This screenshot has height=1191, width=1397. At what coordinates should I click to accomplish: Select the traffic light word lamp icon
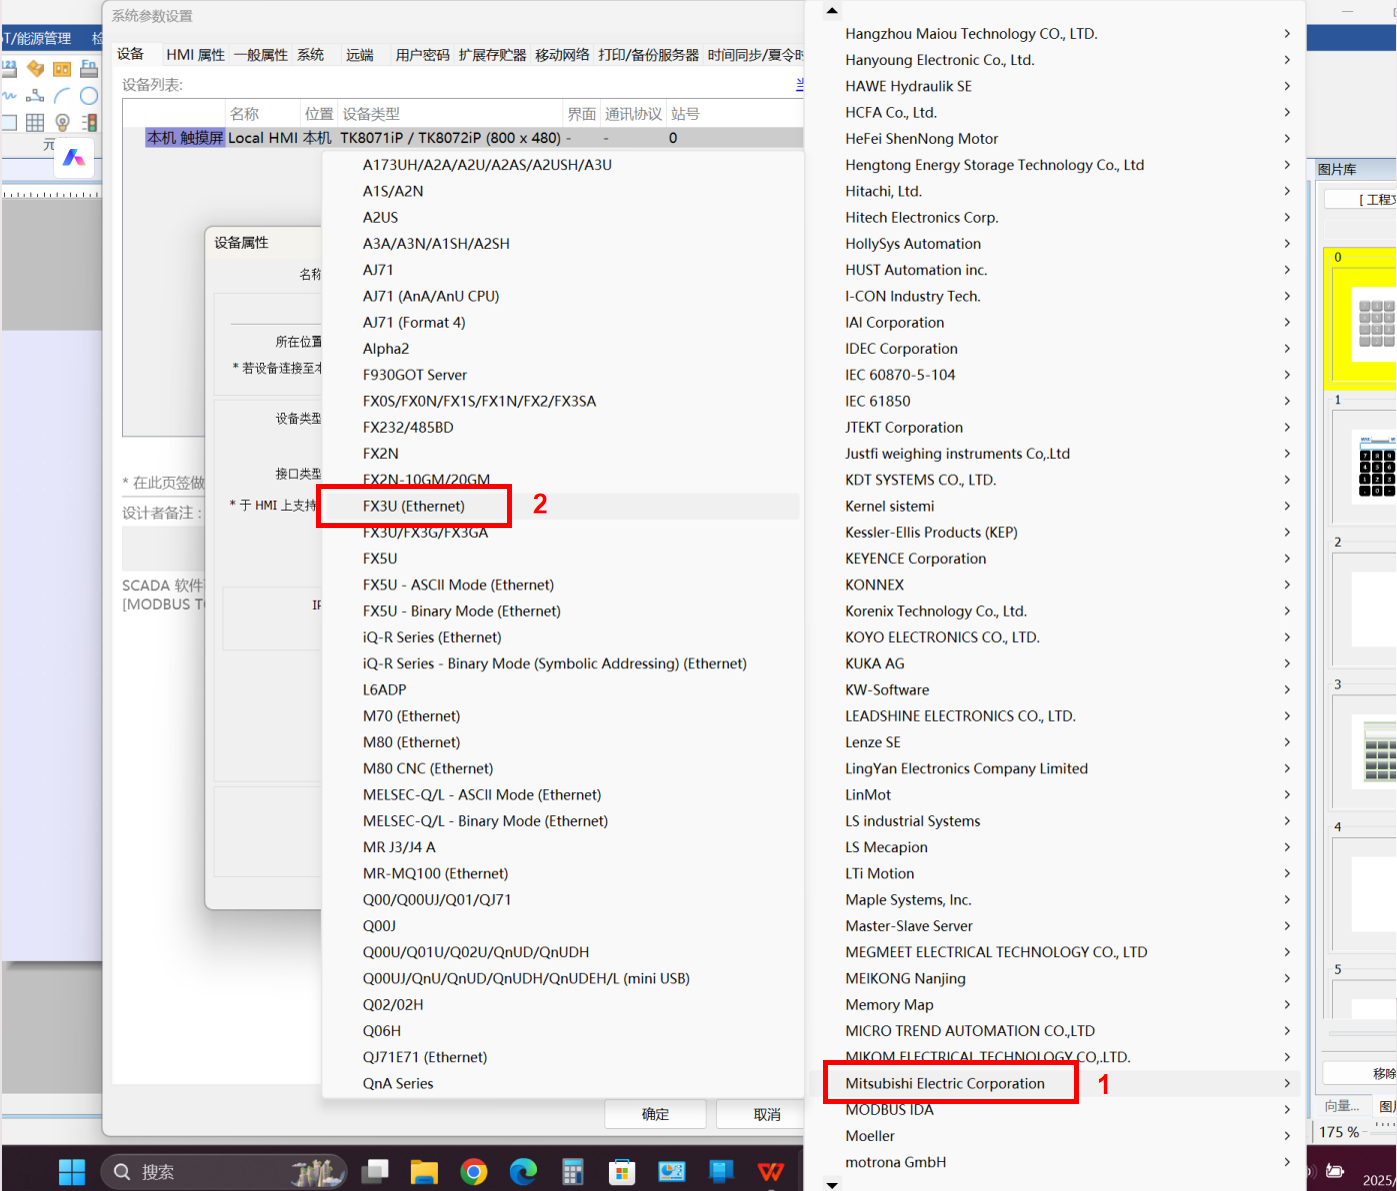pyautogui.click(x=89, y=122)
